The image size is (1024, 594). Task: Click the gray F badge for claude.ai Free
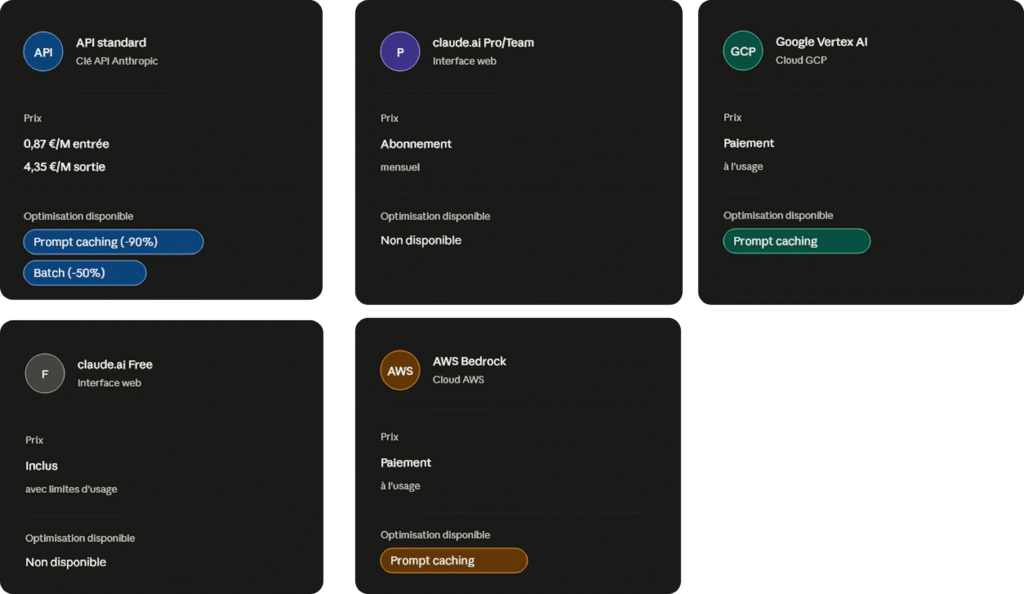(x=45, y=373)
